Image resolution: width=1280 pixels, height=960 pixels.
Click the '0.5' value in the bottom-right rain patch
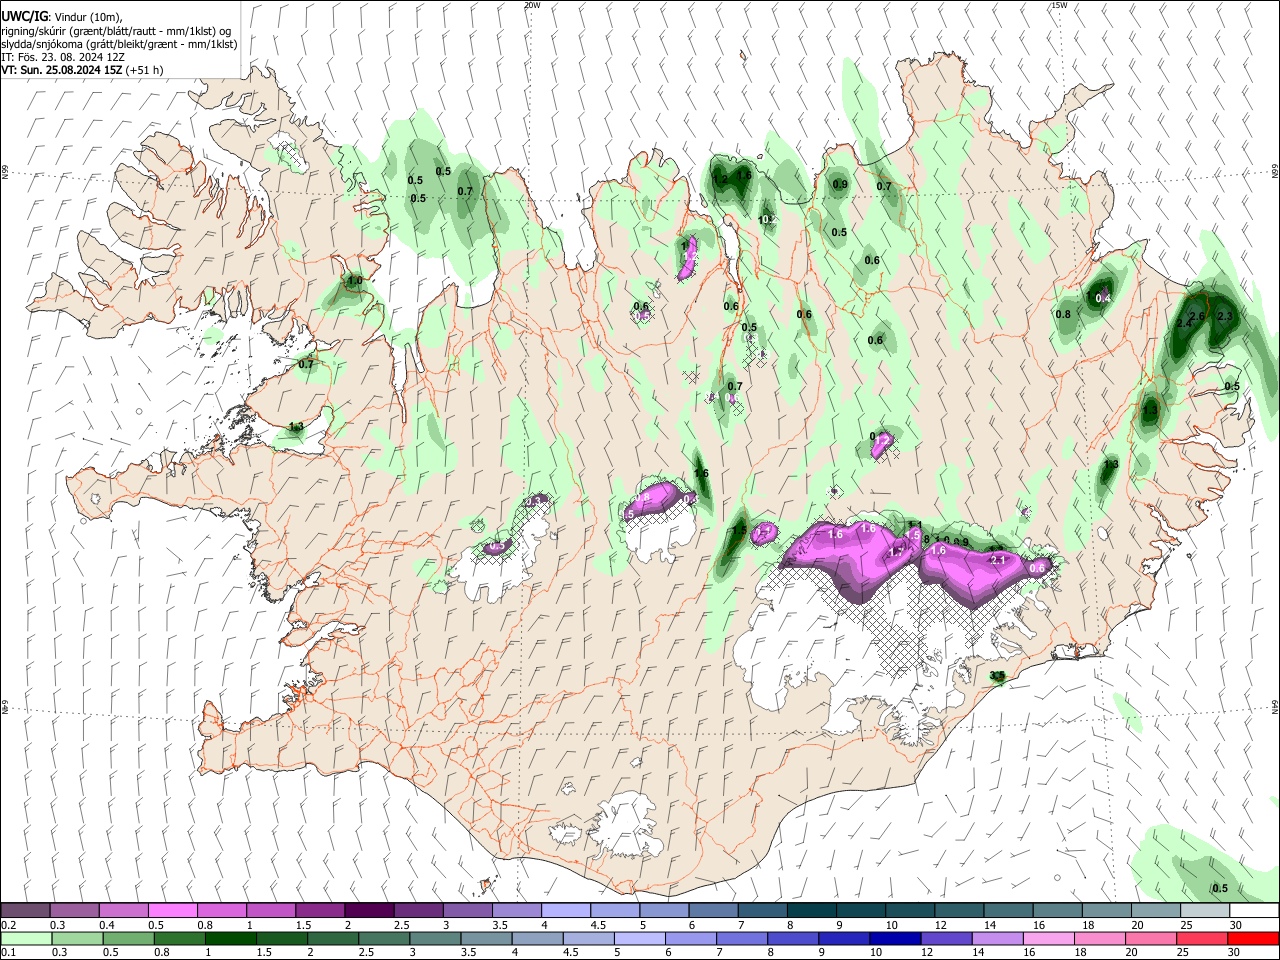pos(1220,888)
